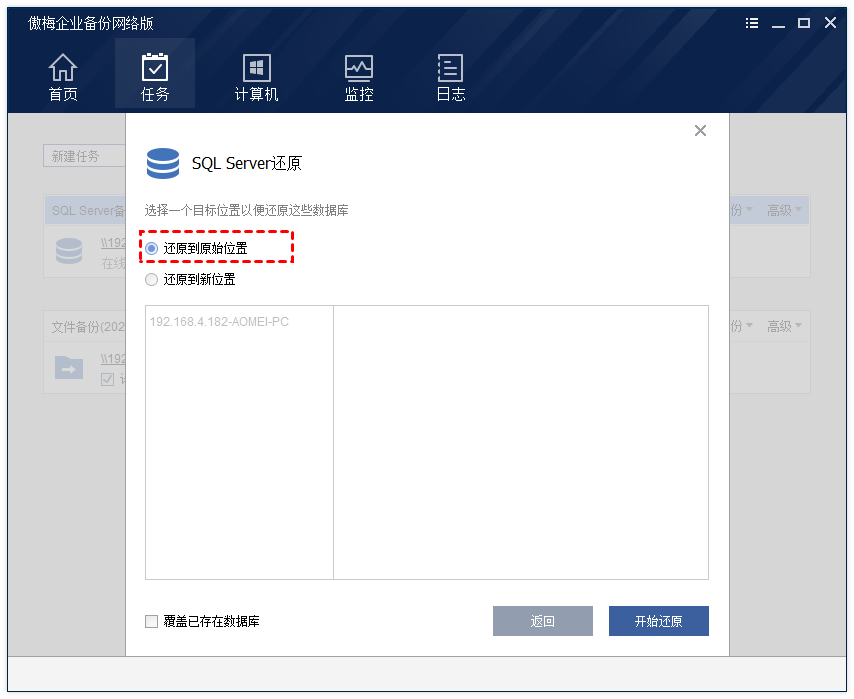The height and width of the screenshot is (699, 854).
Task: Open the 计算机 computers section
Action: tap(257, 76)
